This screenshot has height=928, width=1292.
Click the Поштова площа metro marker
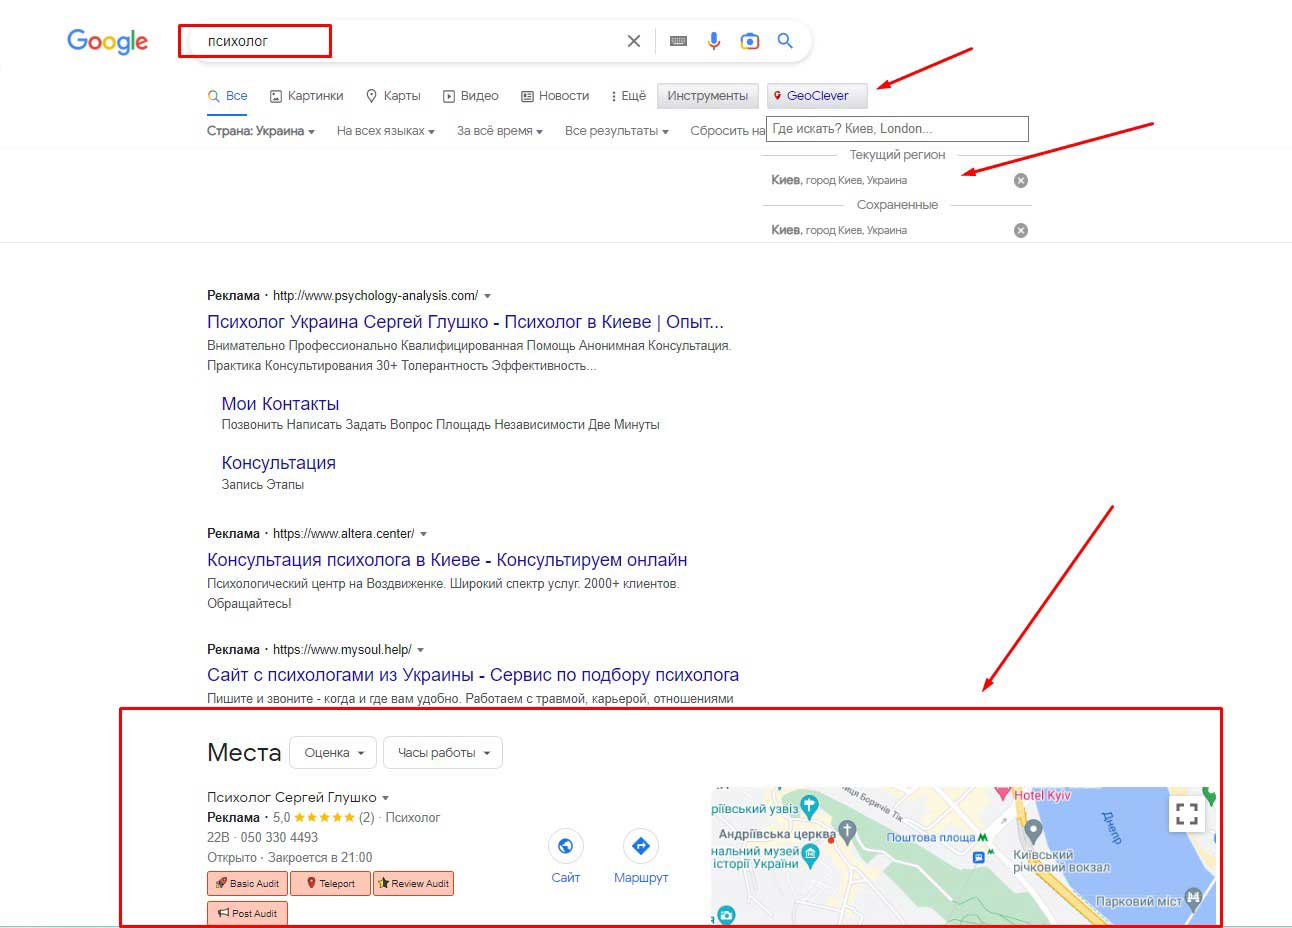pyautogui.click(x=984, y=837)
